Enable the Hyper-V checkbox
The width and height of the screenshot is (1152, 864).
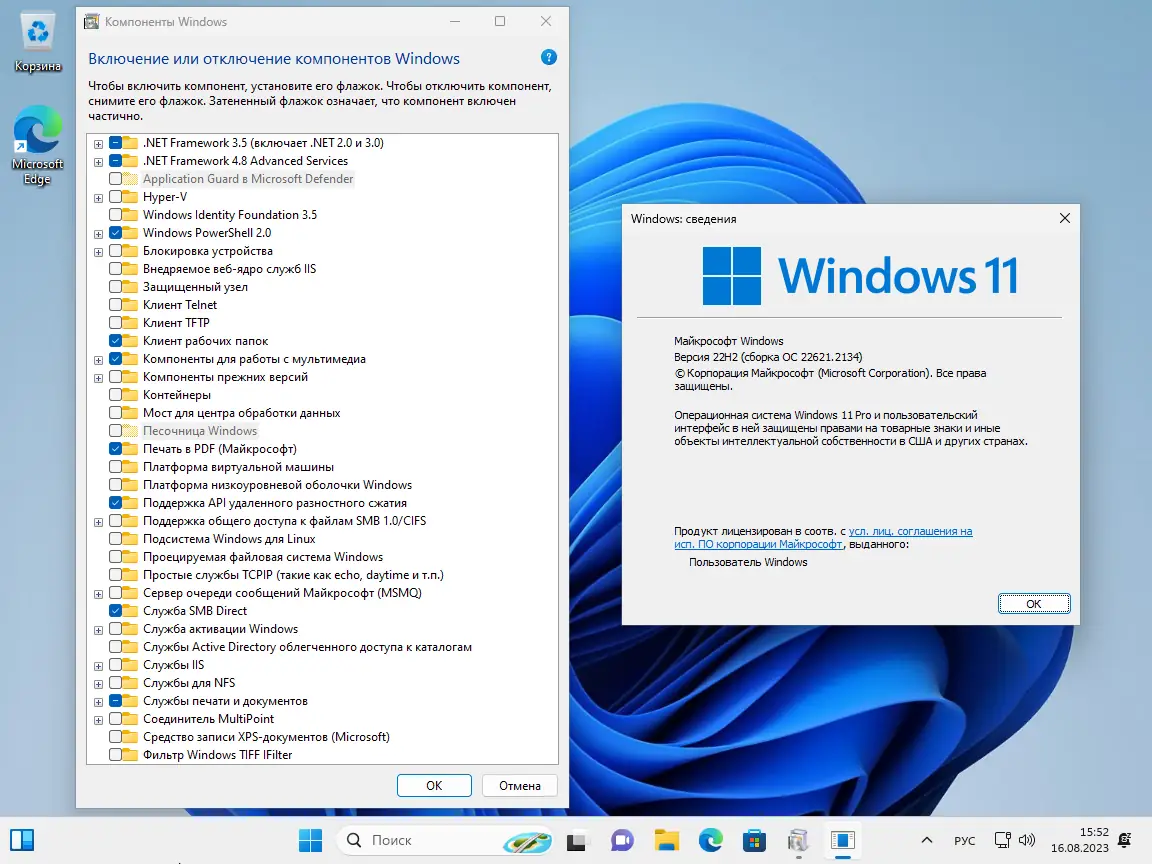(x=115, y=197)
